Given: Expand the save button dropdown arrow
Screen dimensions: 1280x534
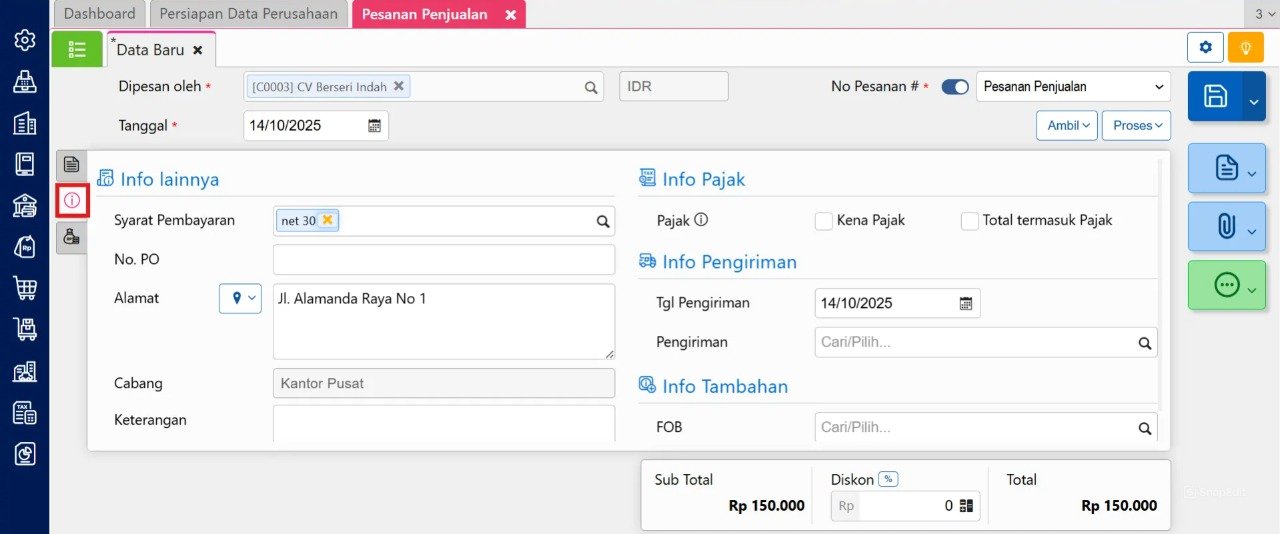Looking at the screenshot, I should tap(1254, 96).
